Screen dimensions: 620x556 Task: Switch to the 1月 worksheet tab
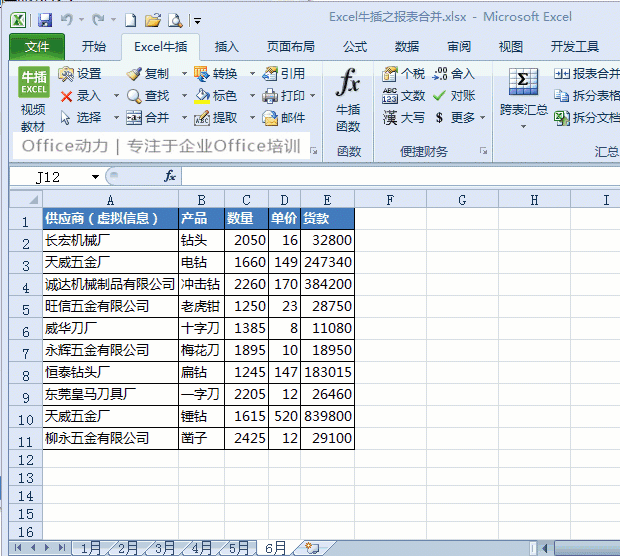(x=91, y=548)
